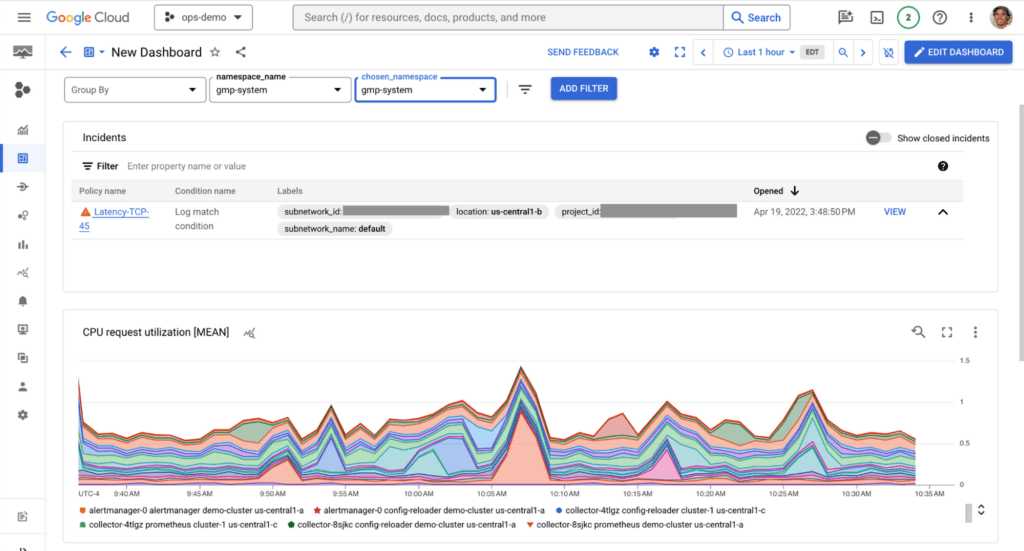The image size is (1024, 551).
Task: Click the page vertical scrollbar
Action: 1021,232
